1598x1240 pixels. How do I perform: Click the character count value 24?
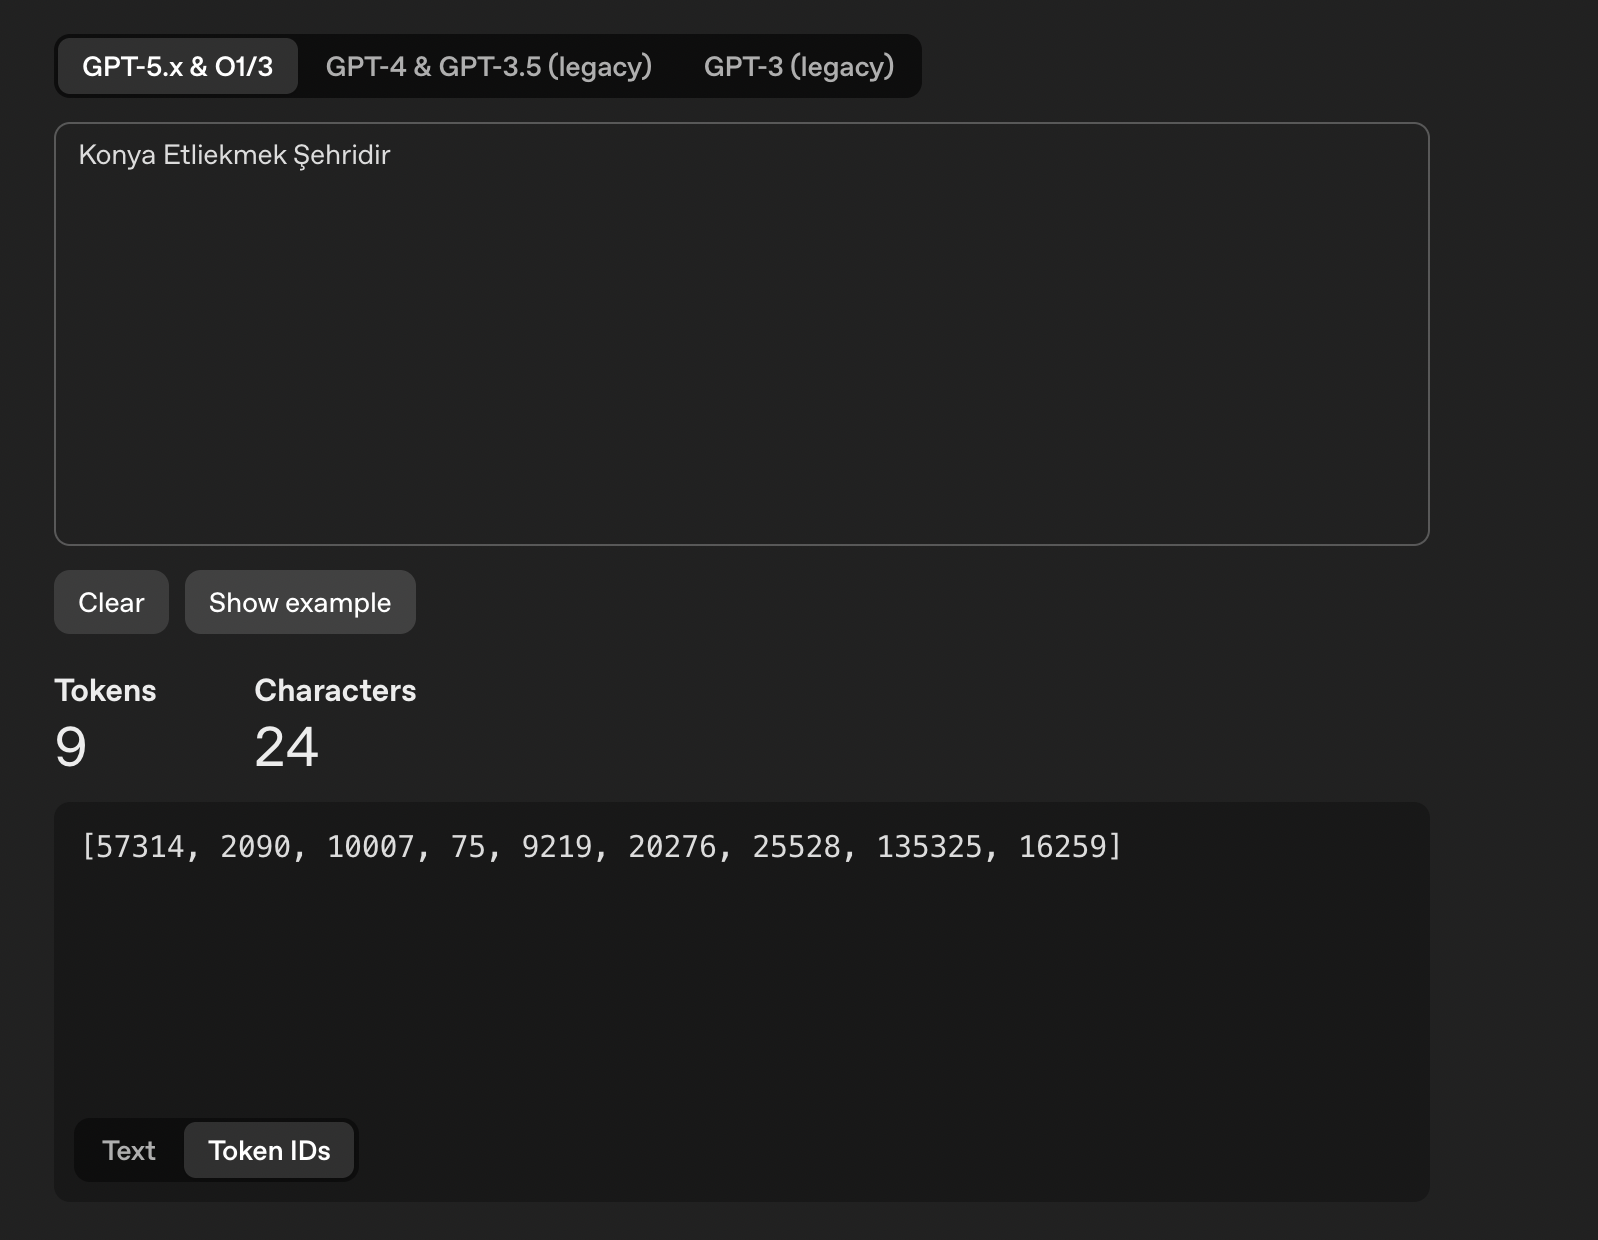[286, 747]
